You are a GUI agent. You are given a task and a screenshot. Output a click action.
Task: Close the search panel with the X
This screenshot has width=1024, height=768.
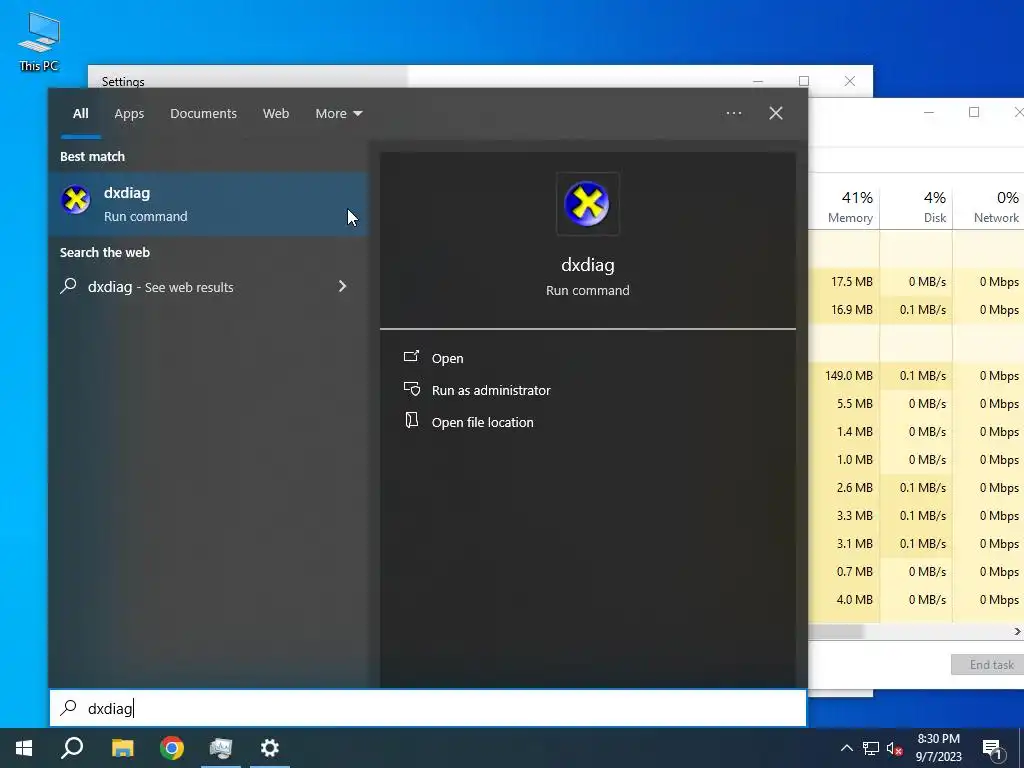tap(776, 113)
